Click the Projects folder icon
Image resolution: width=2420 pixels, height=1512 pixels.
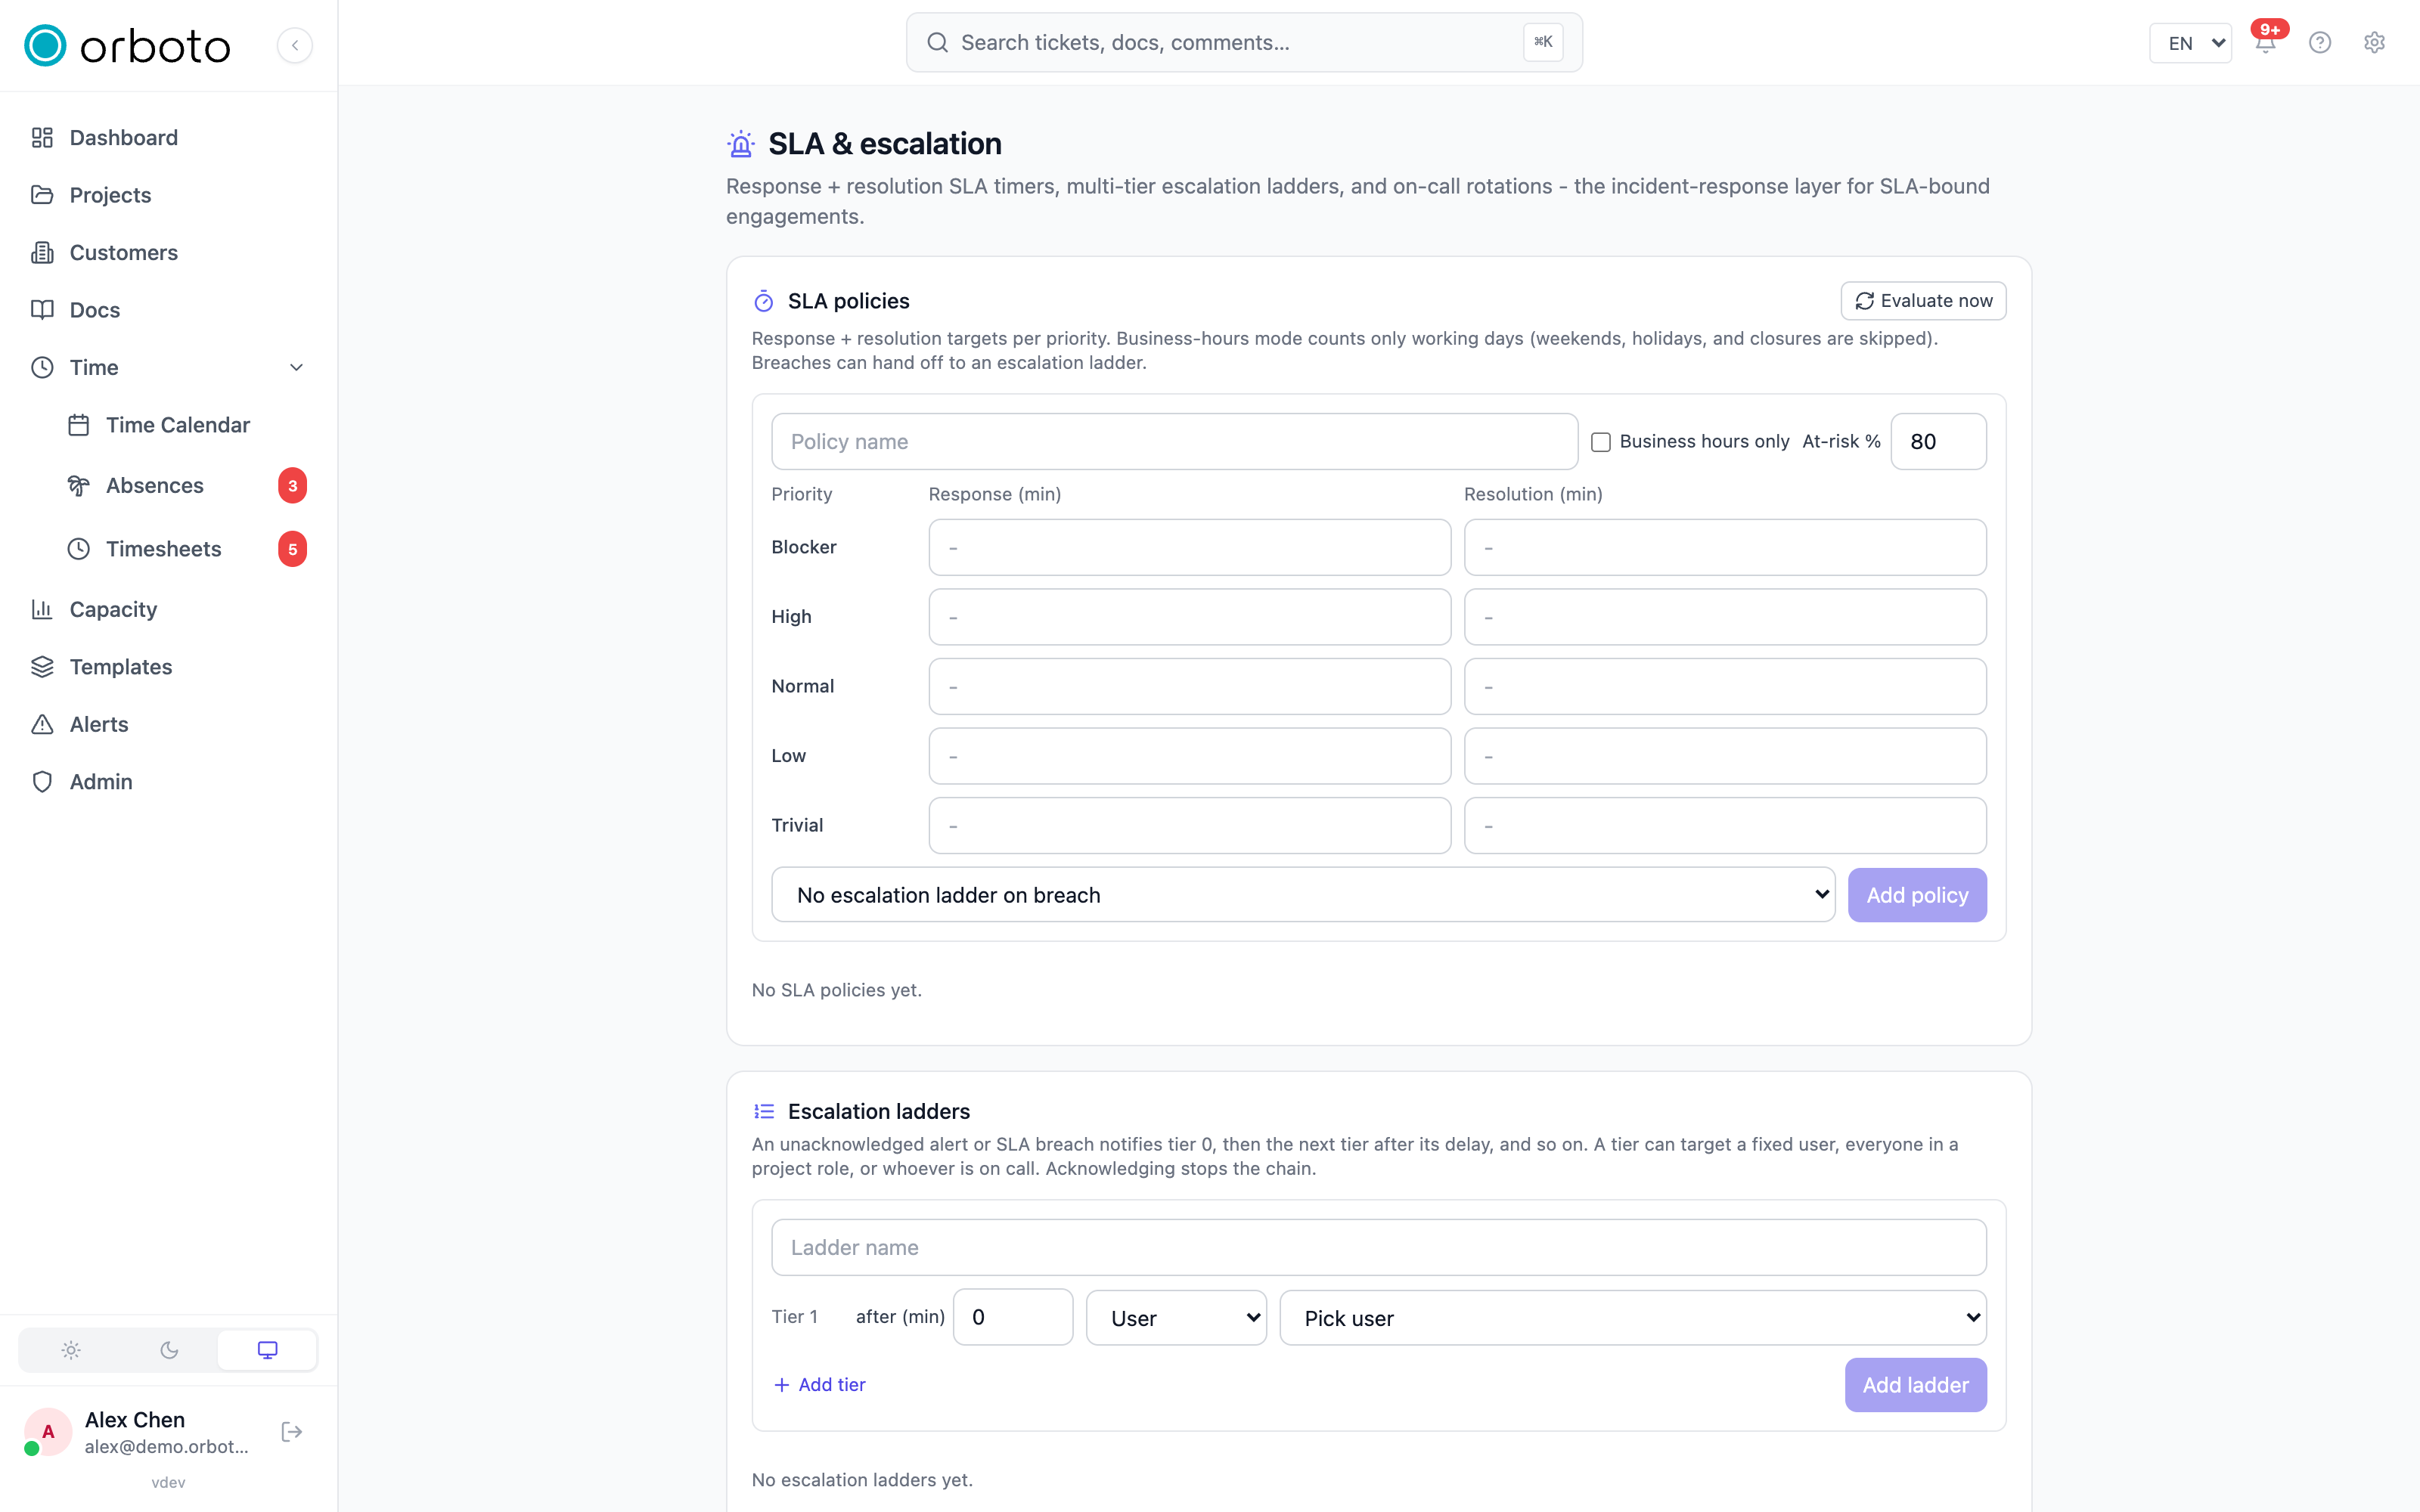coord(42,195)
